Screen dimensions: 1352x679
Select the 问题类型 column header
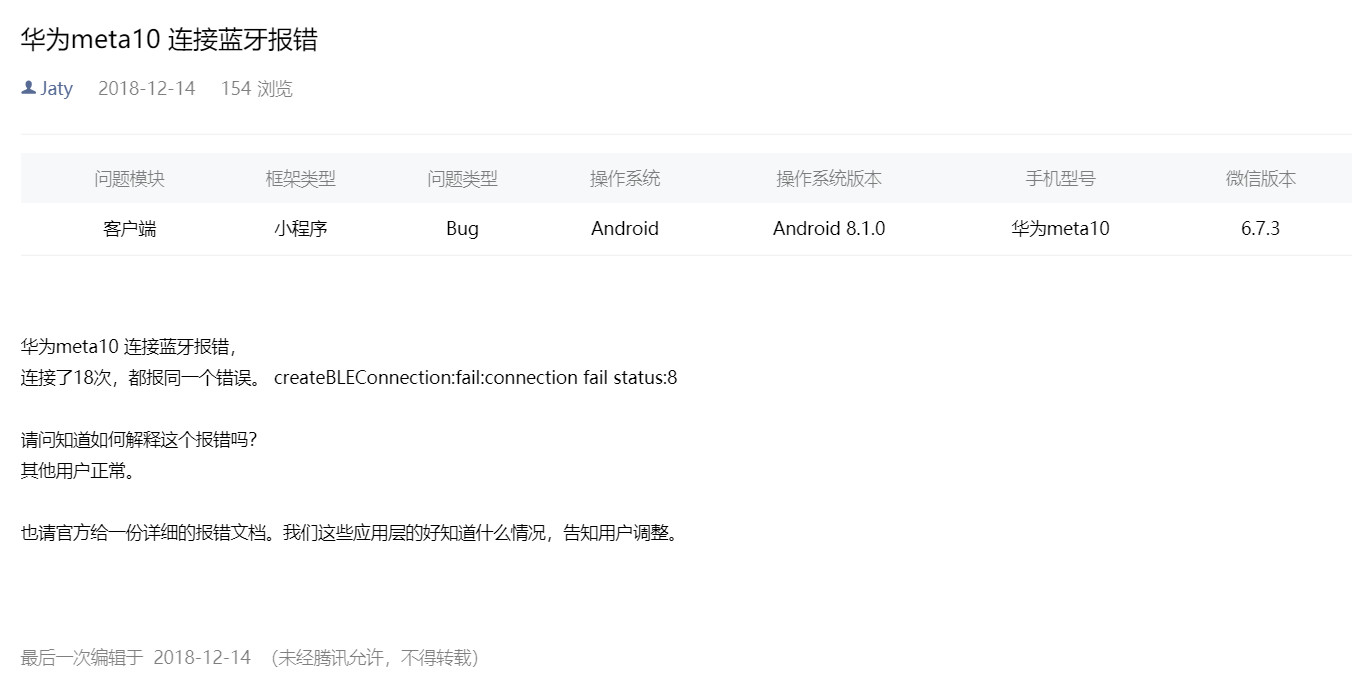462,179
